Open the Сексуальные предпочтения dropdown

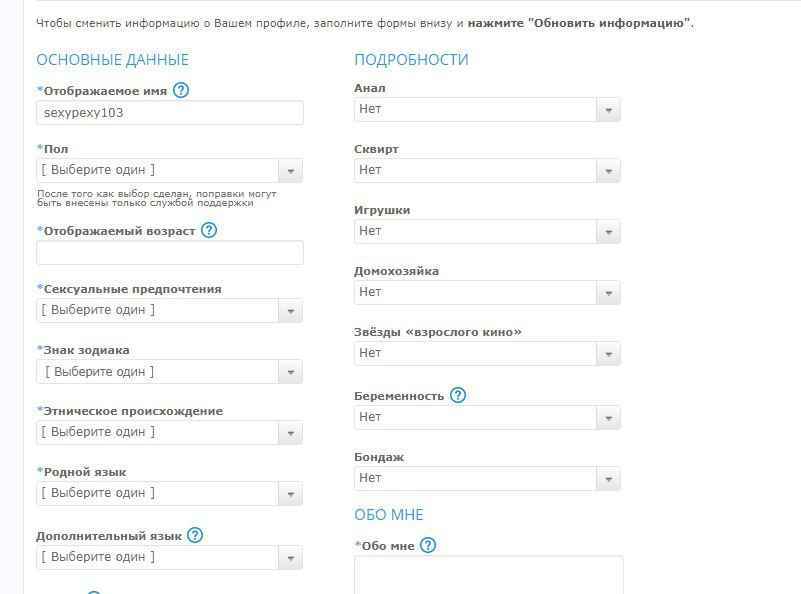(x=290, y=310)
